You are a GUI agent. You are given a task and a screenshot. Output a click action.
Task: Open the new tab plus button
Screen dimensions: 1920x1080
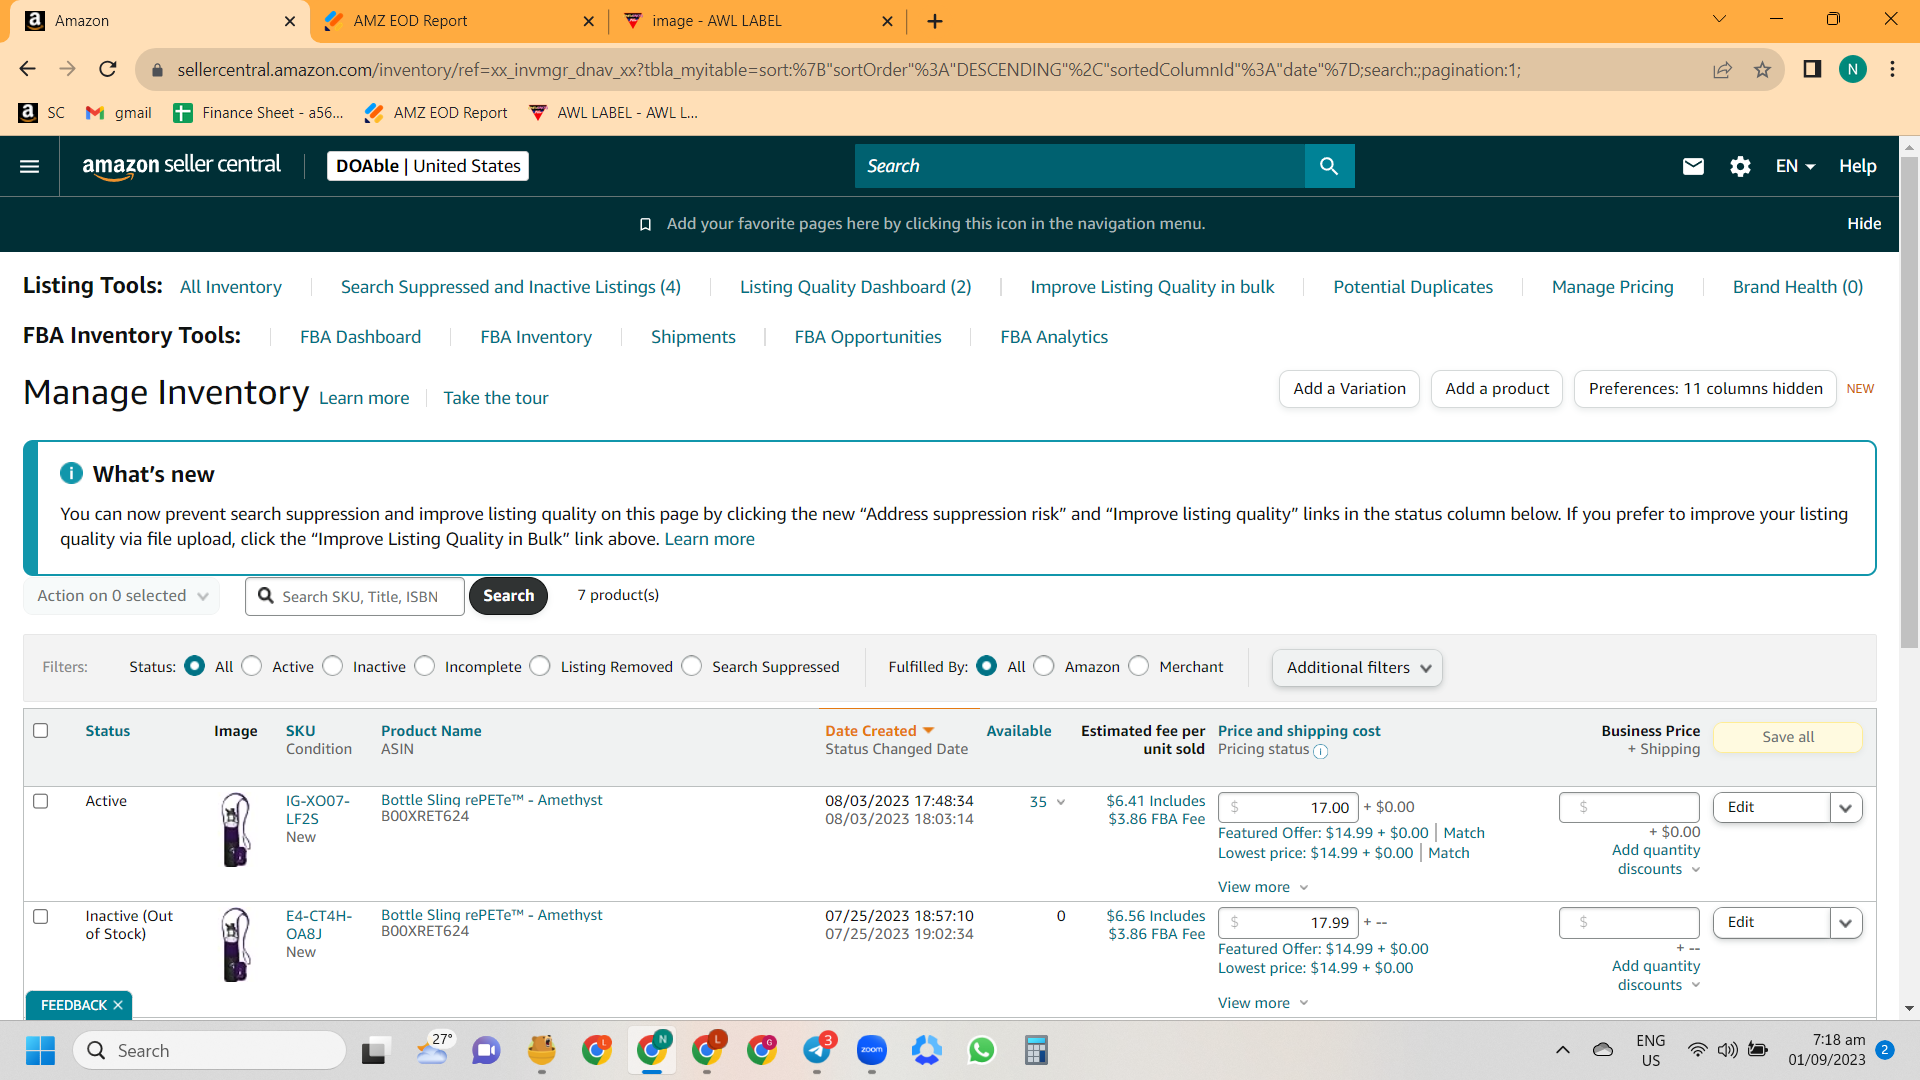tap(935, 21)
